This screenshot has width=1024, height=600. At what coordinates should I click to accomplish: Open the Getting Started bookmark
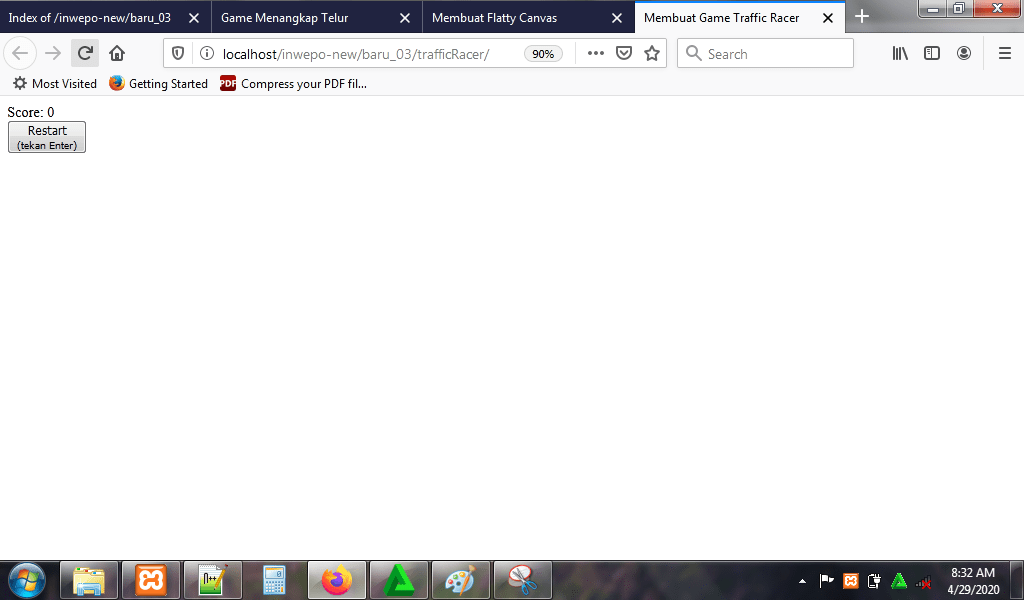tap(158, 84)
